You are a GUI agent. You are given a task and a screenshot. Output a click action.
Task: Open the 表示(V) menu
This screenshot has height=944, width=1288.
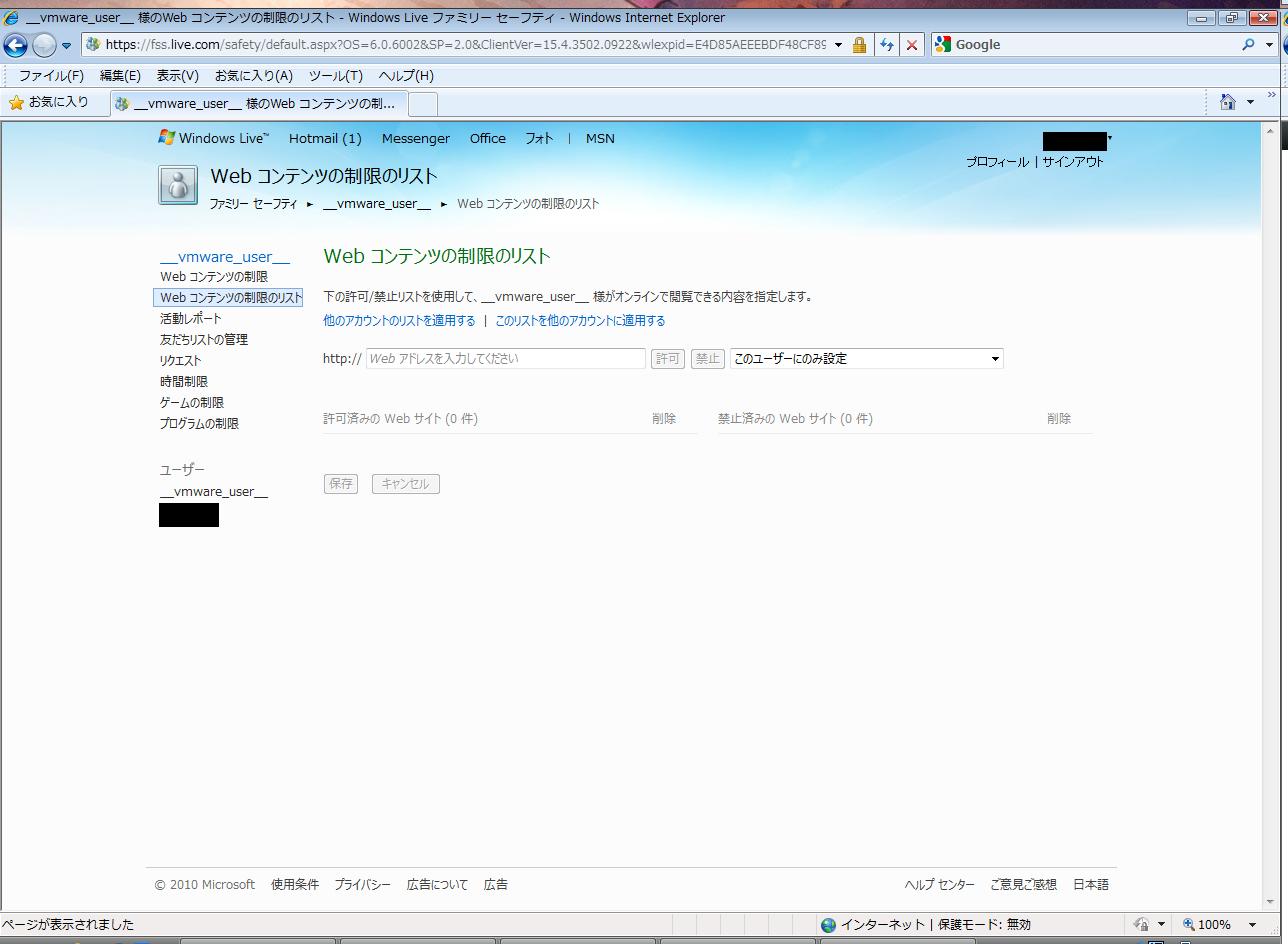[178, 76]
